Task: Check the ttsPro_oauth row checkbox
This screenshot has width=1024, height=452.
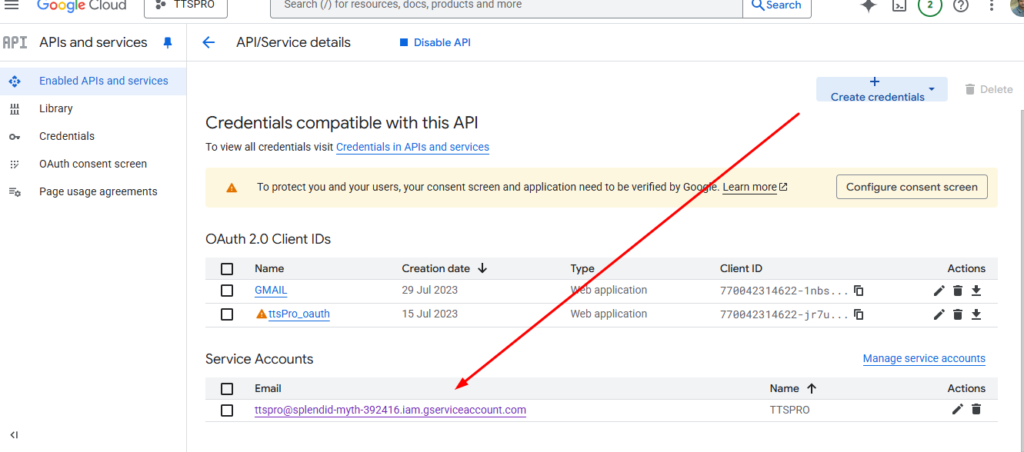Action: (227, 314)
